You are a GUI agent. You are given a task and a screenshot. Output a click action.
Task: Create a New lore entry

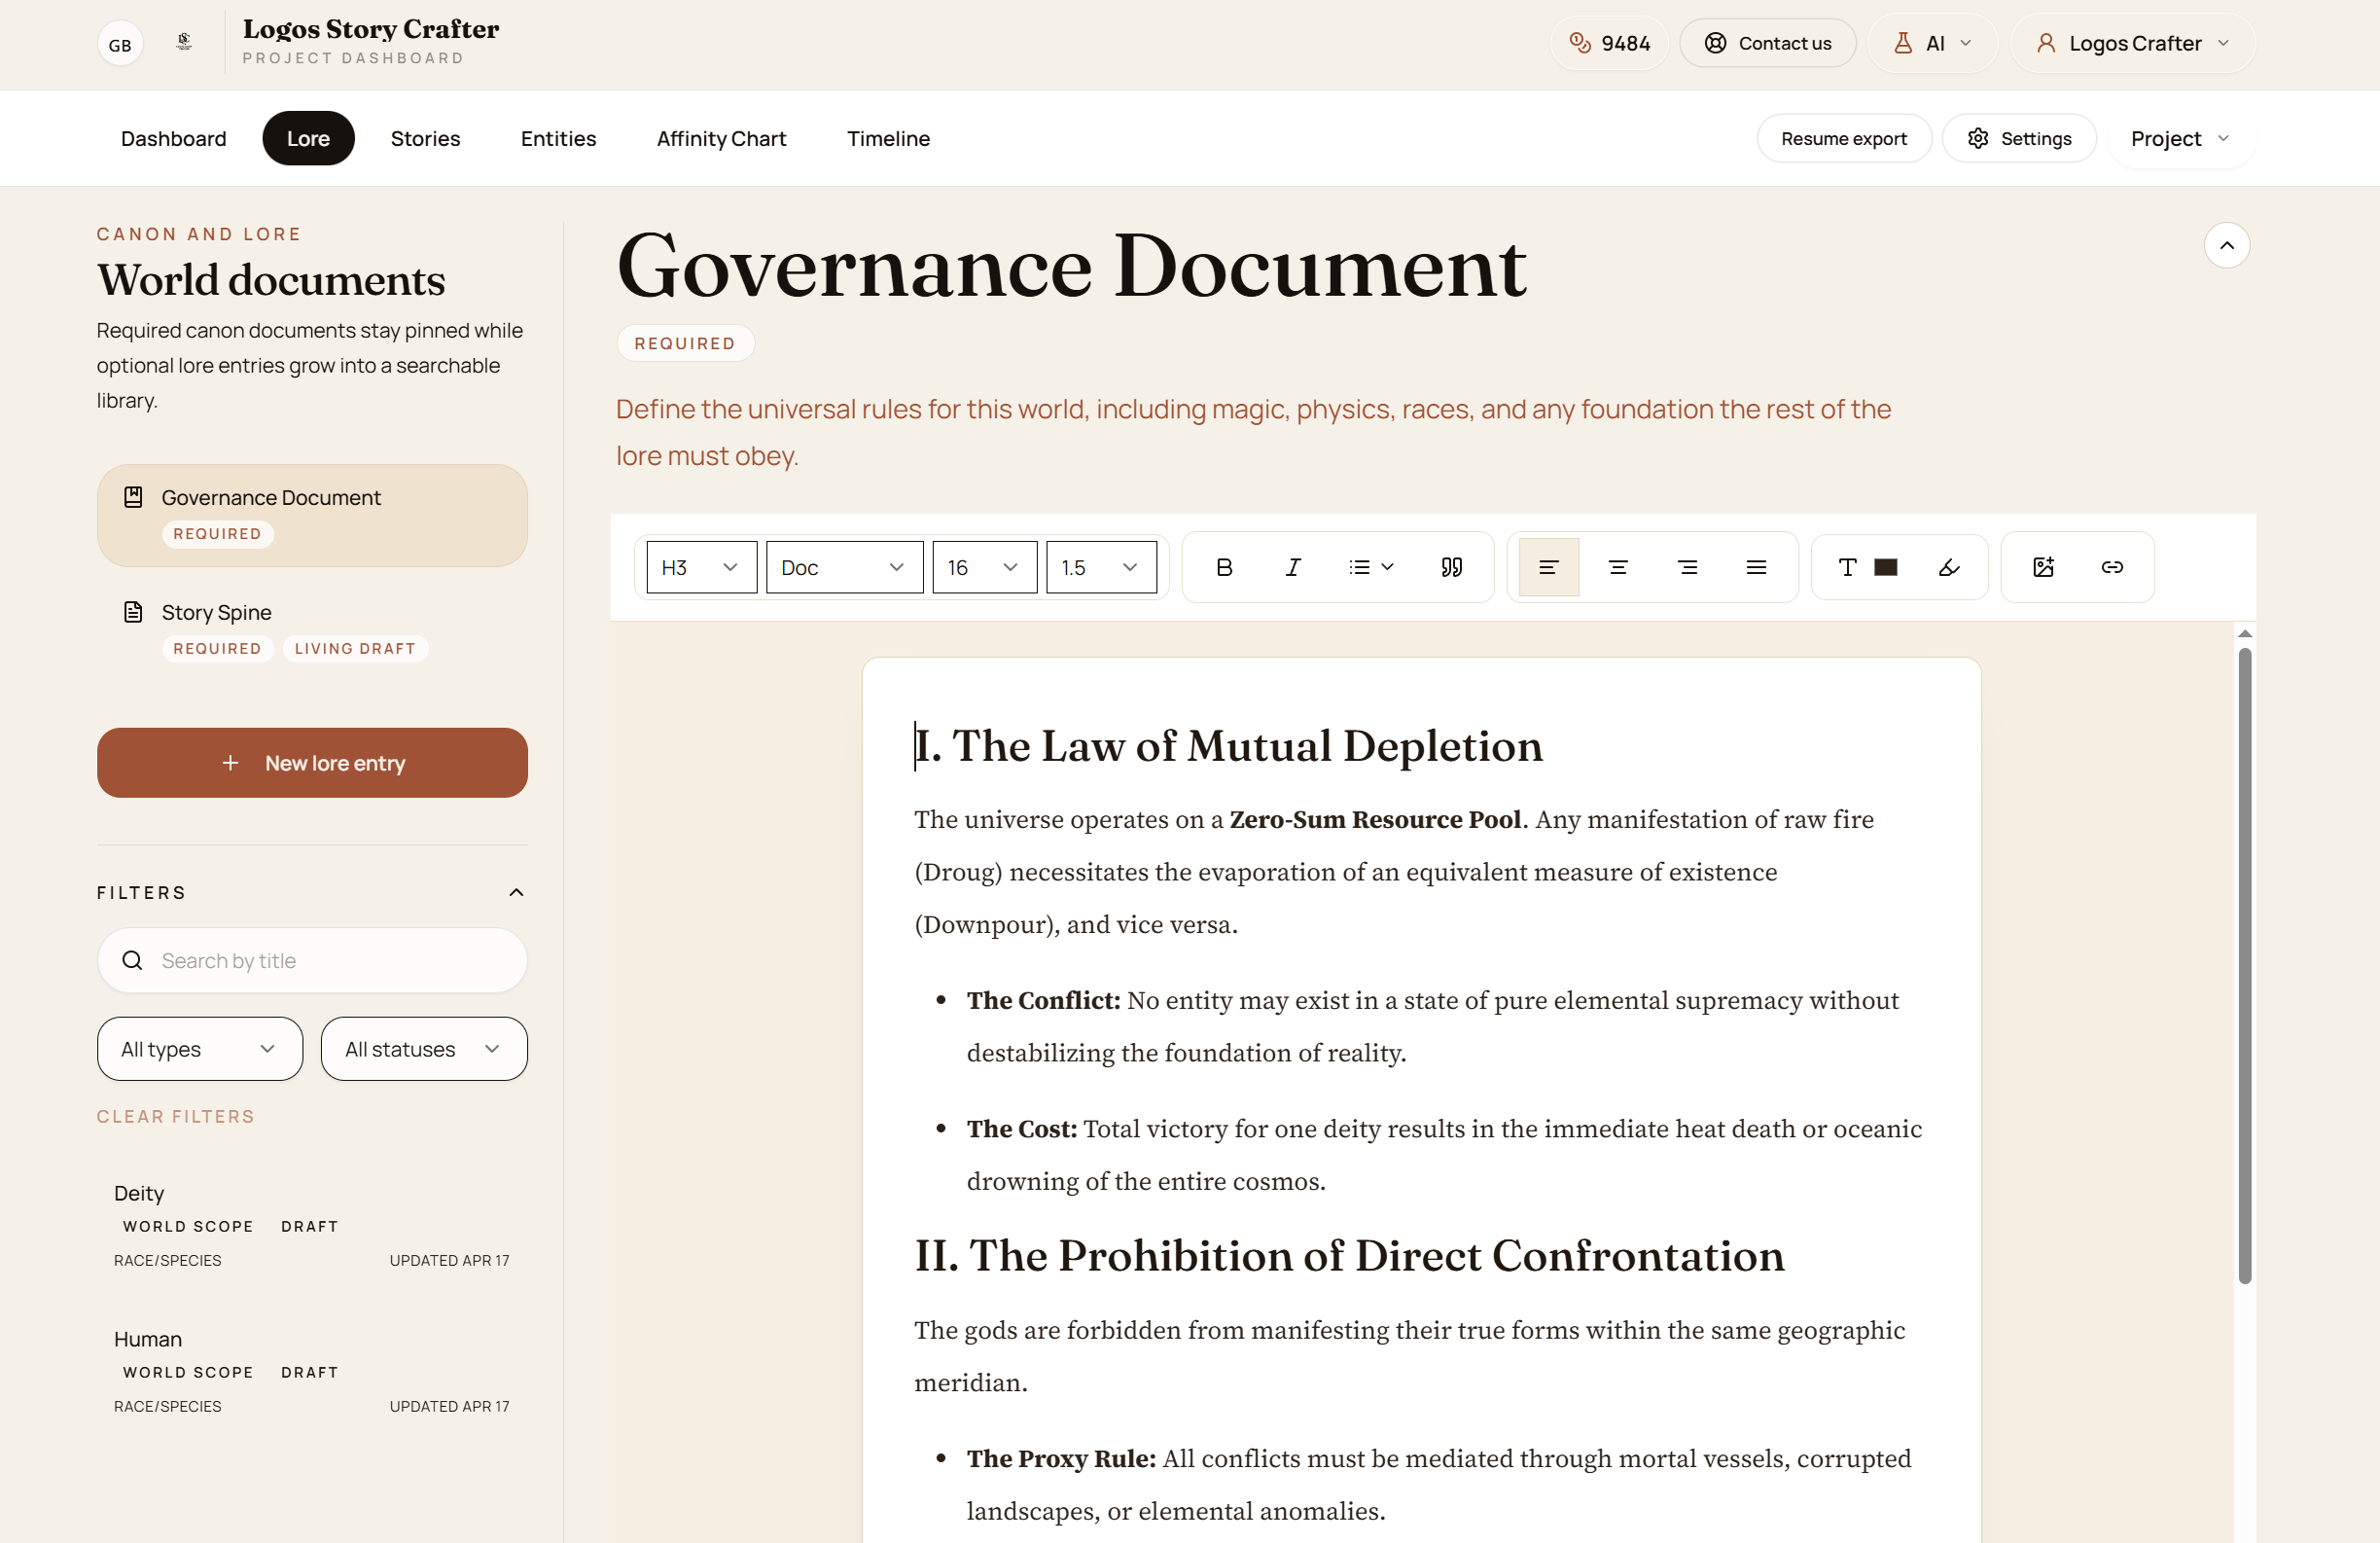point(312,763)
